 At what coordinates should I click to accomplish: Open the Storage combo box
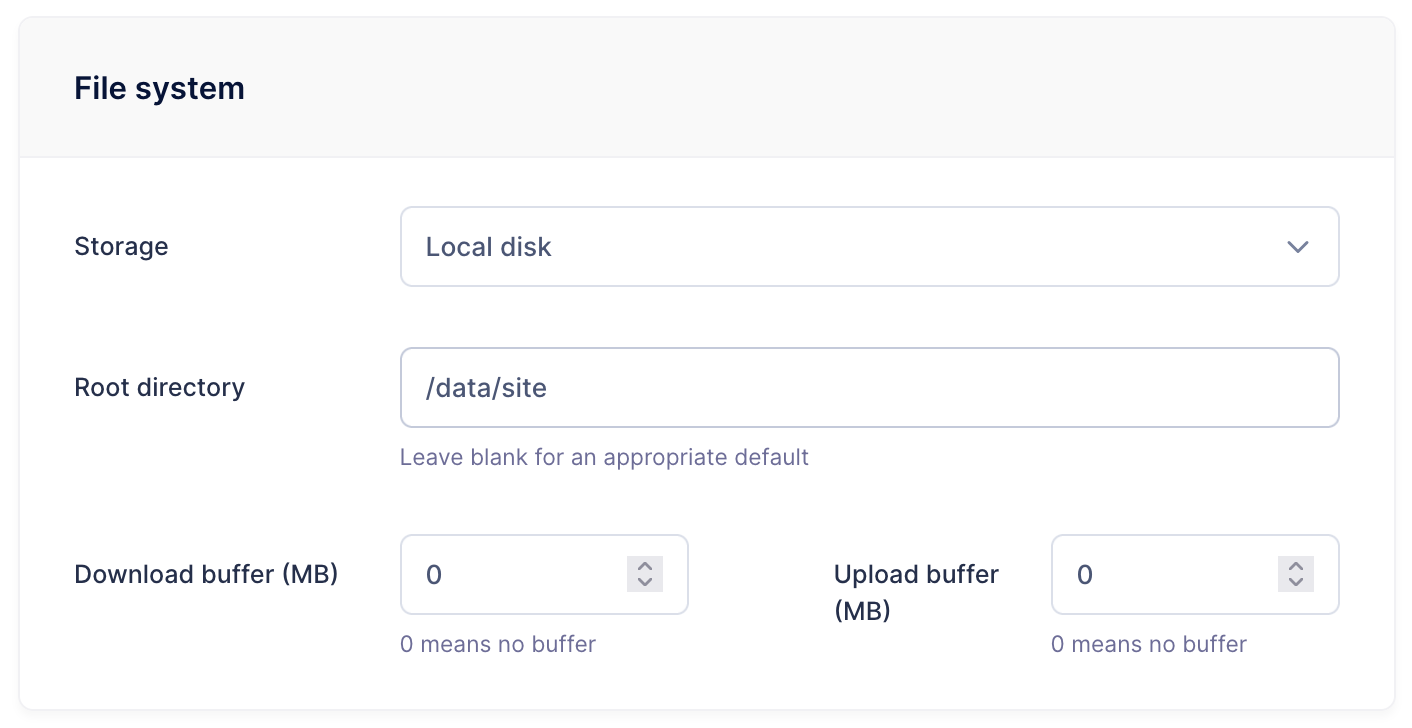tap(869, 247)
